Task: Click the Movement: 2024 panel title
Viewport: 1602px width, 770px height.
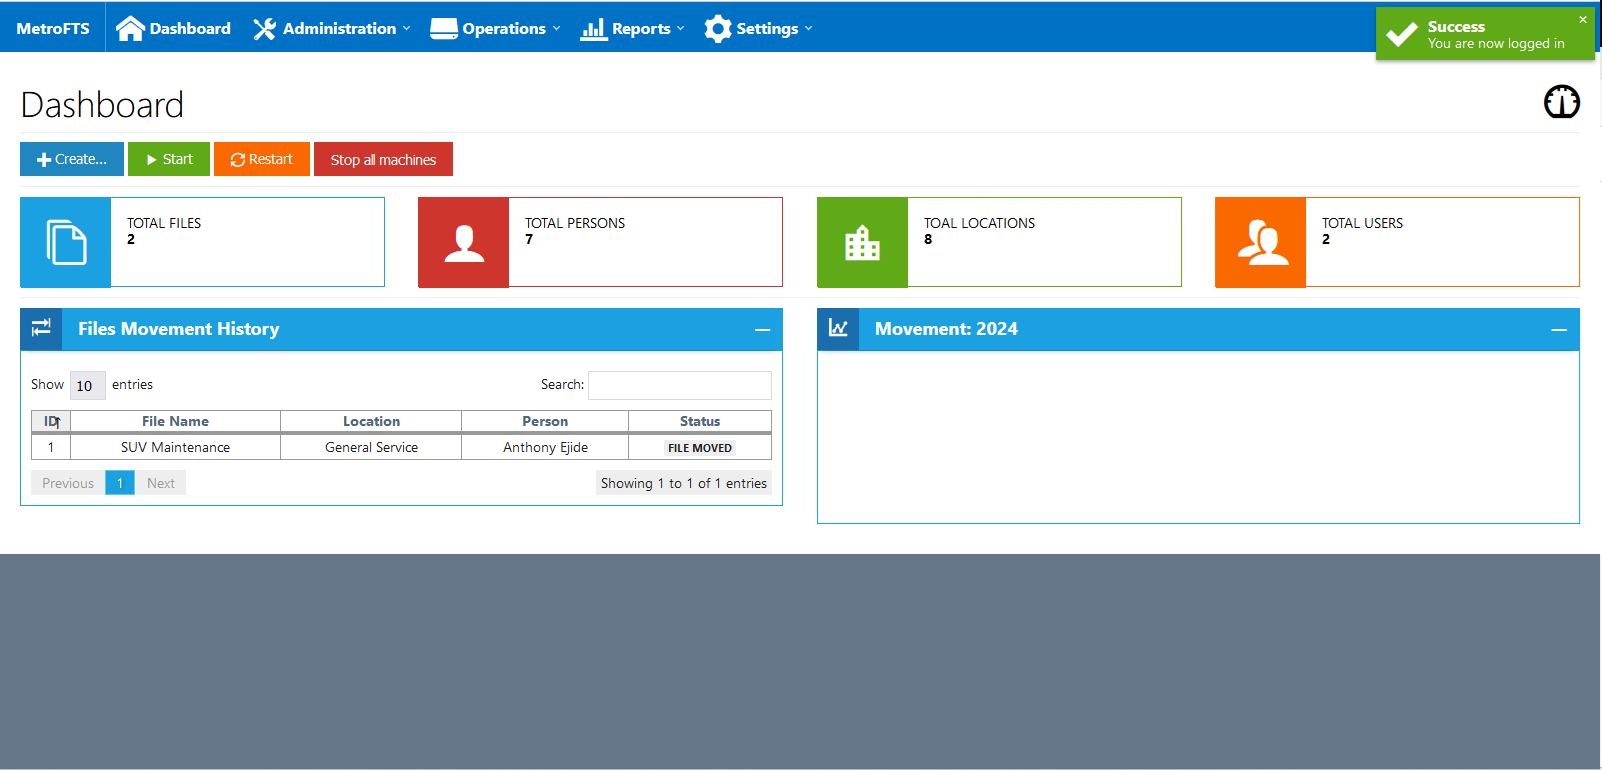Action: 946,329
